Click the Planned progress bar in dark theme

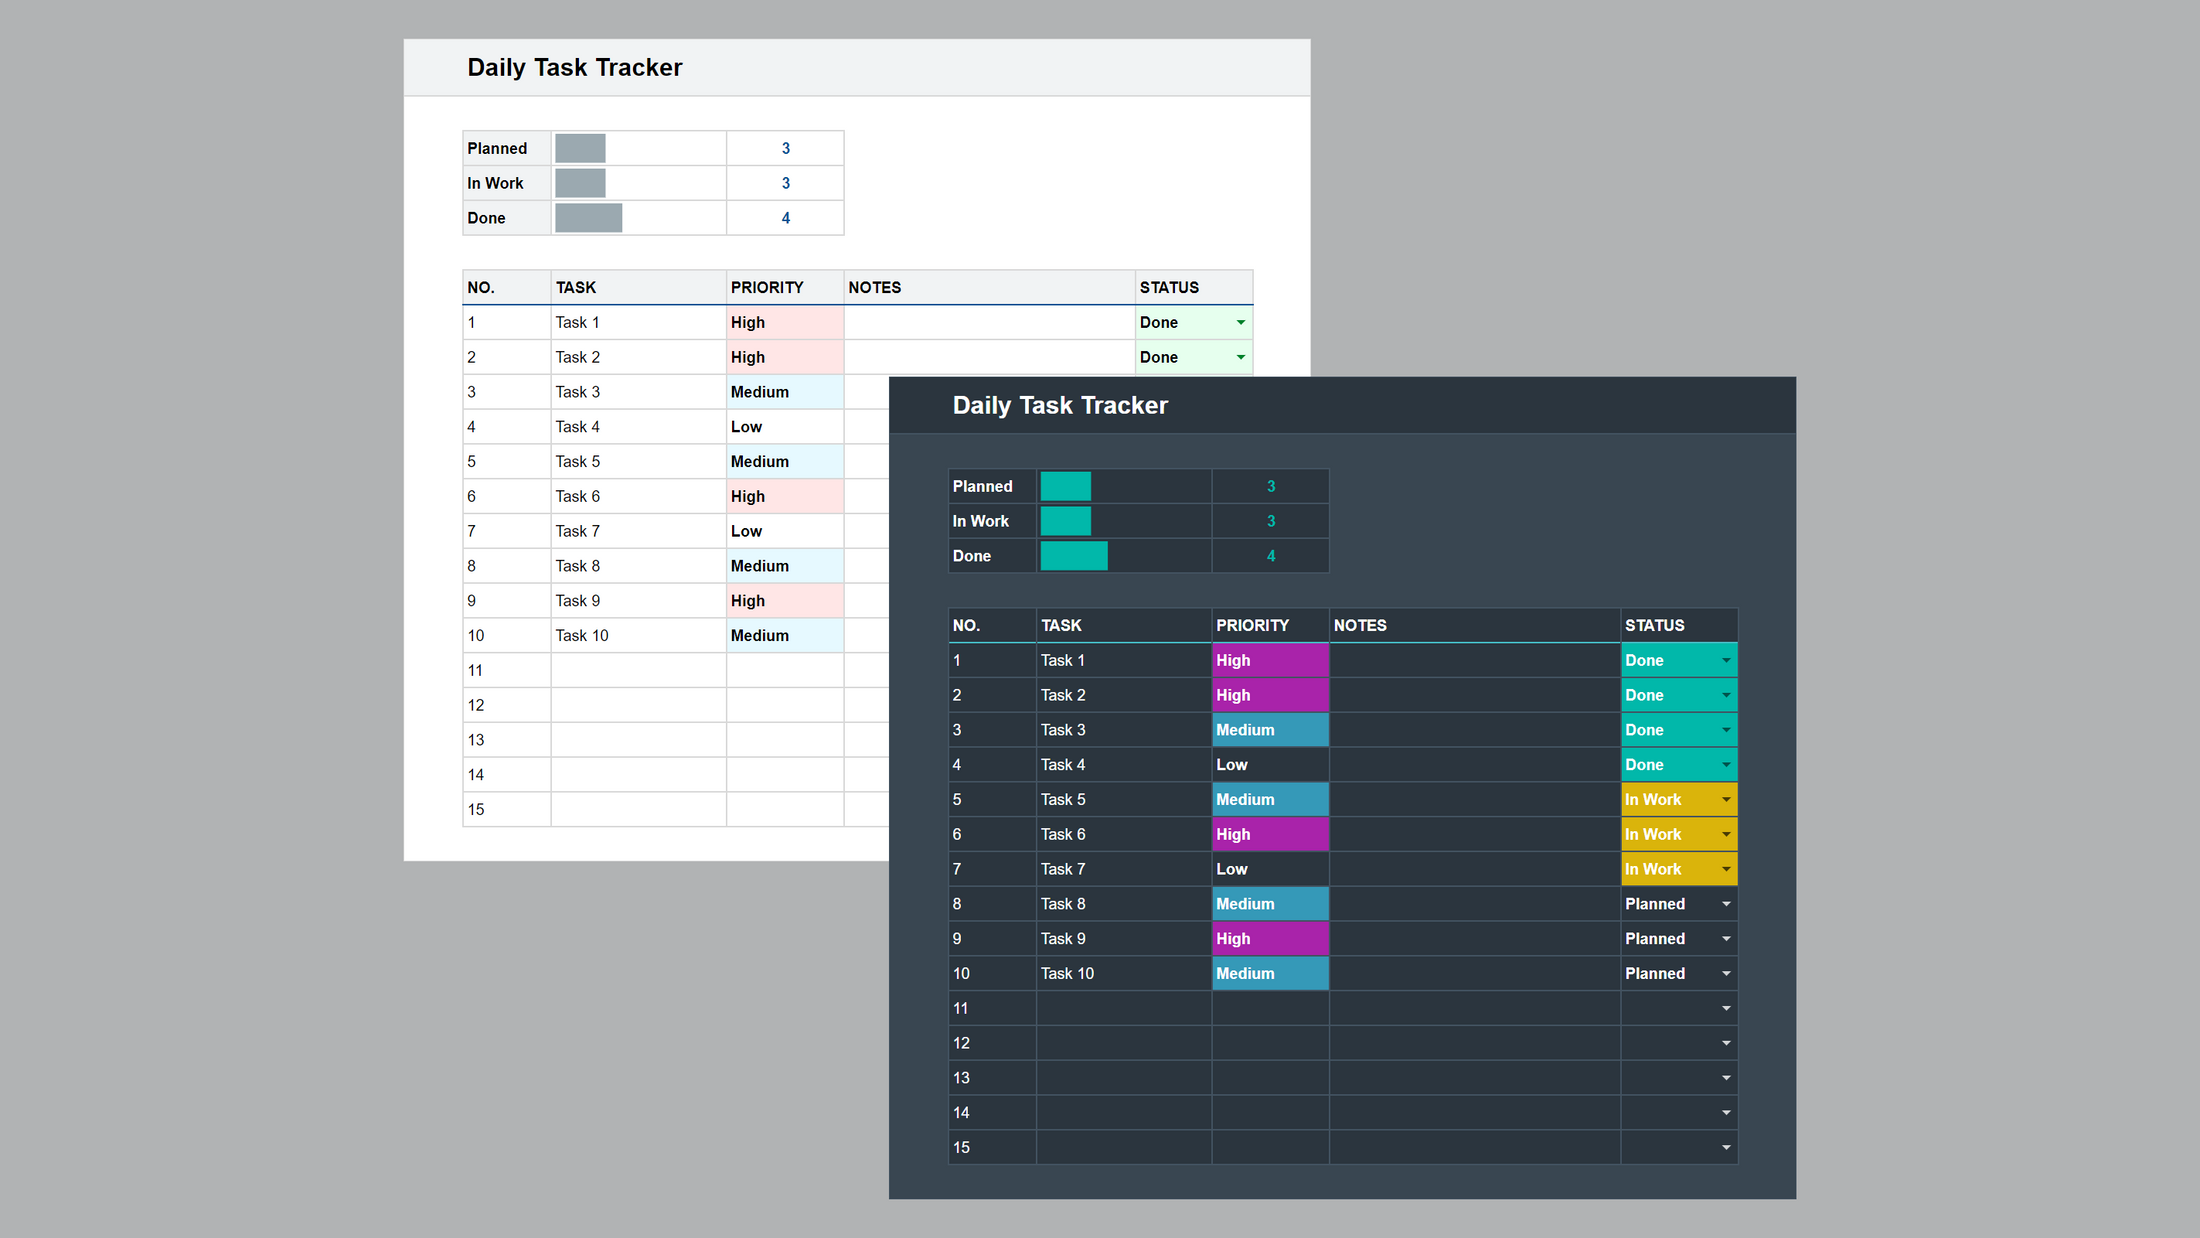tap(1065, 486)
